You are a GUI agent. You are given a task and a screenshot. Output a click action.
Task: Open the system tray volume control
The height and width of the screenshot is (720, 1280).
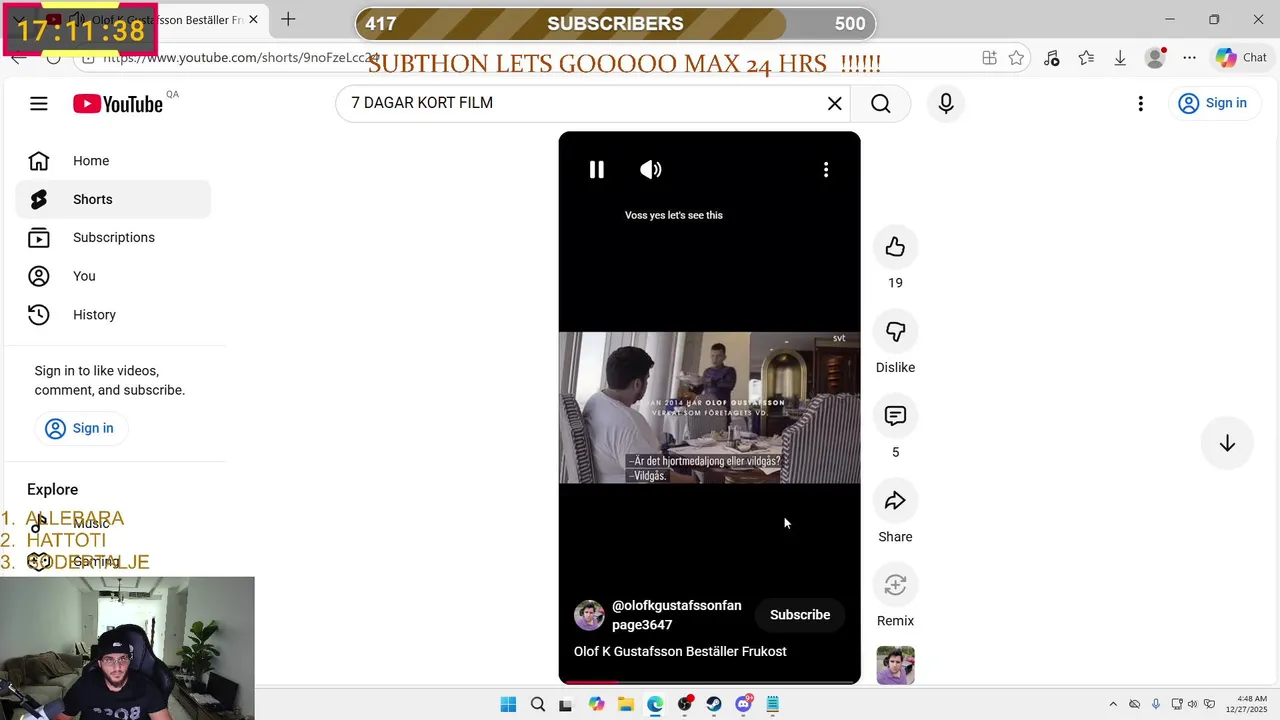(1194, 704)
